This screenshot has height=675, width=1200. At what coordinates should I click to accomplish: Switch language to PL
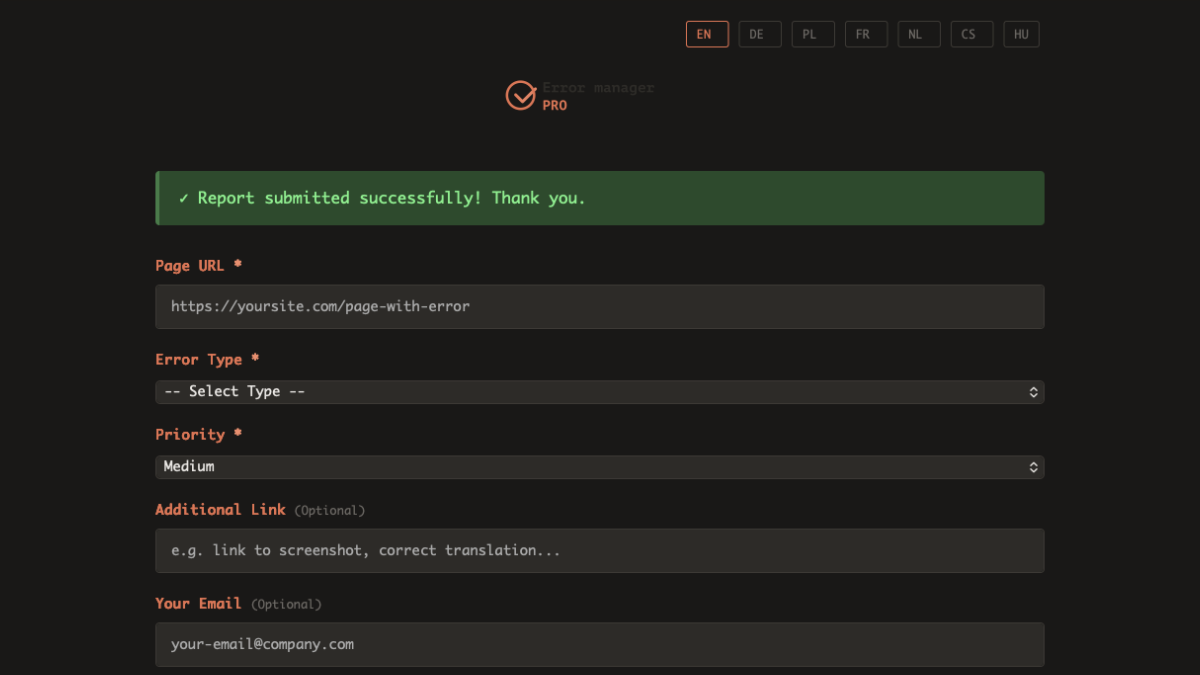tap(813, 33)
